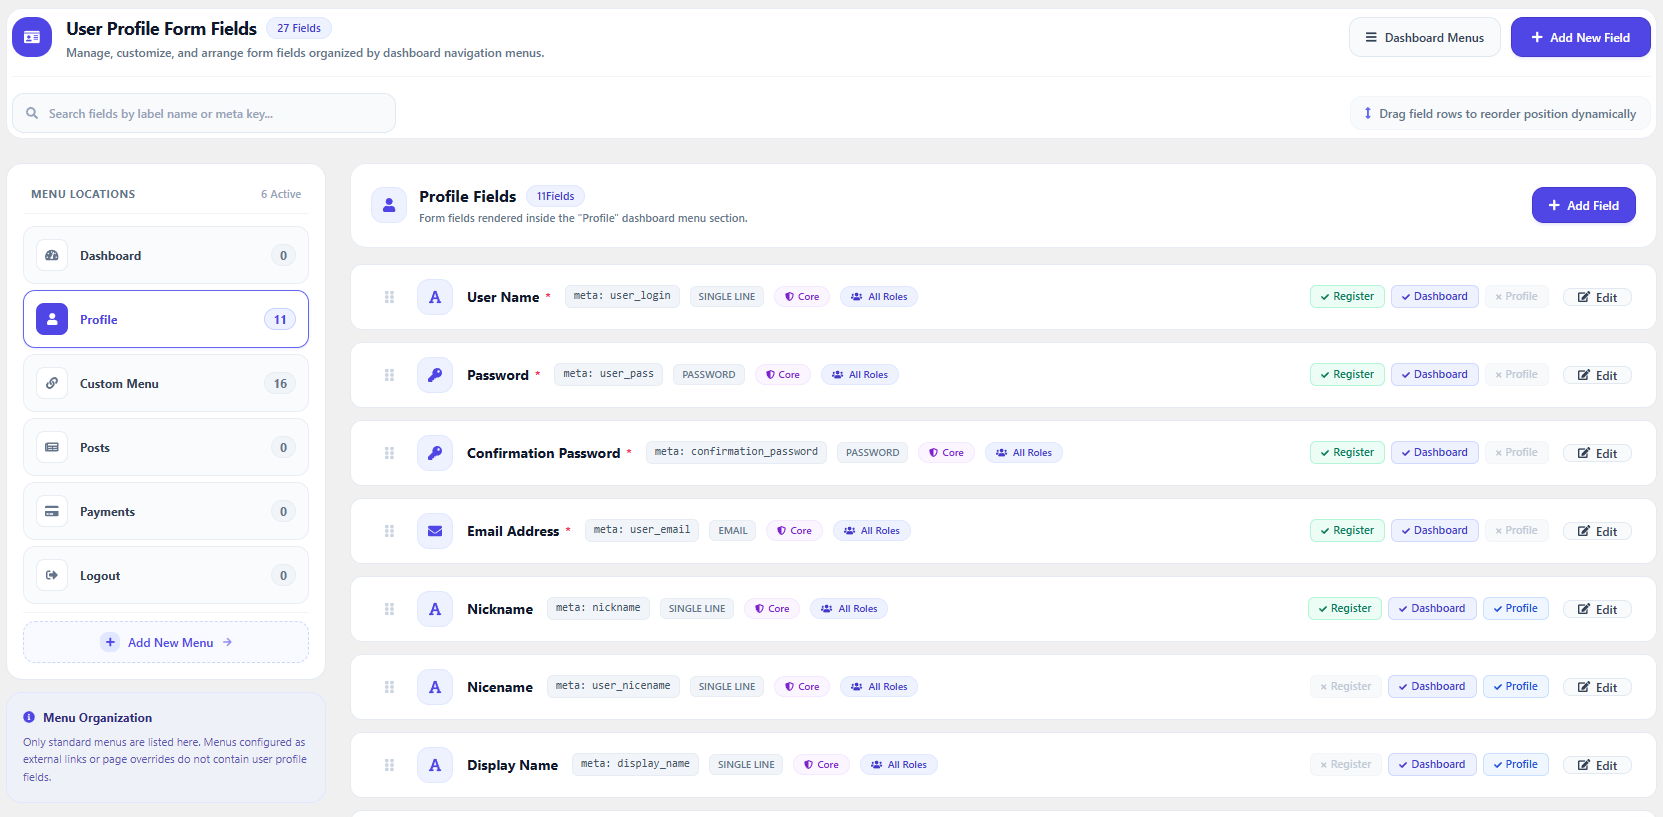Toggle Register visibility for Display Name
This screenshot has height=817, width=1663.
point(1345,764)
